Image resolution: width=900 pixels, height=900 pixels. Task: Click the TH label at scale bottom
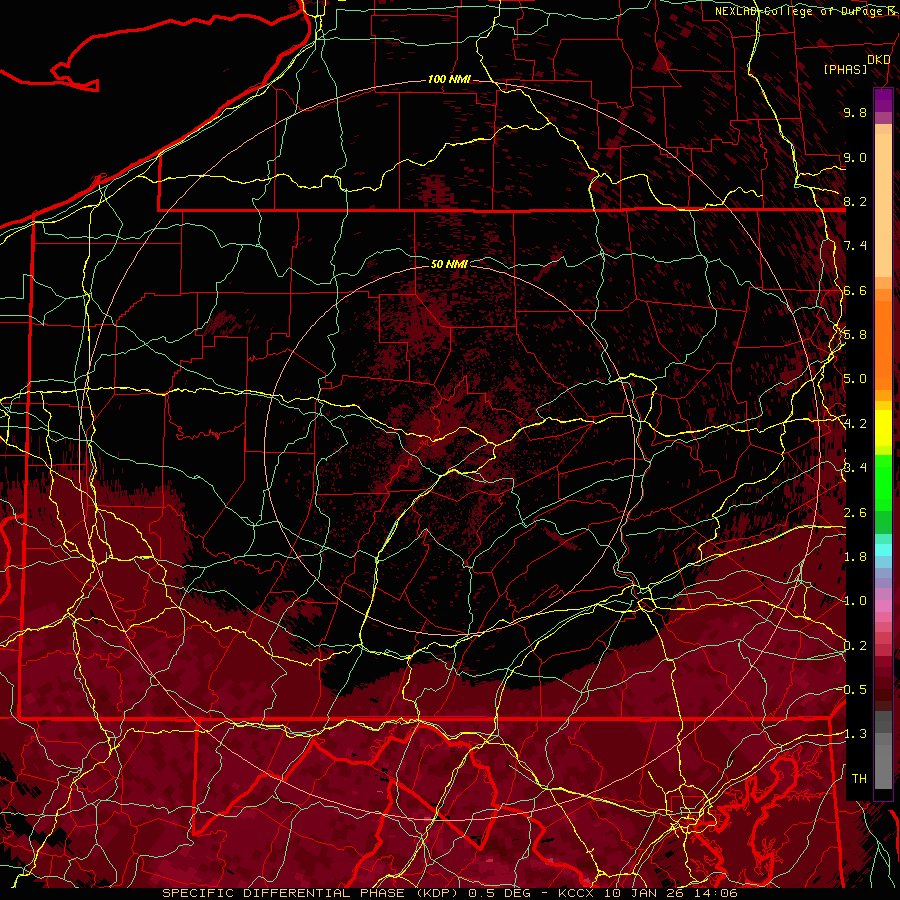pos(859,778)
